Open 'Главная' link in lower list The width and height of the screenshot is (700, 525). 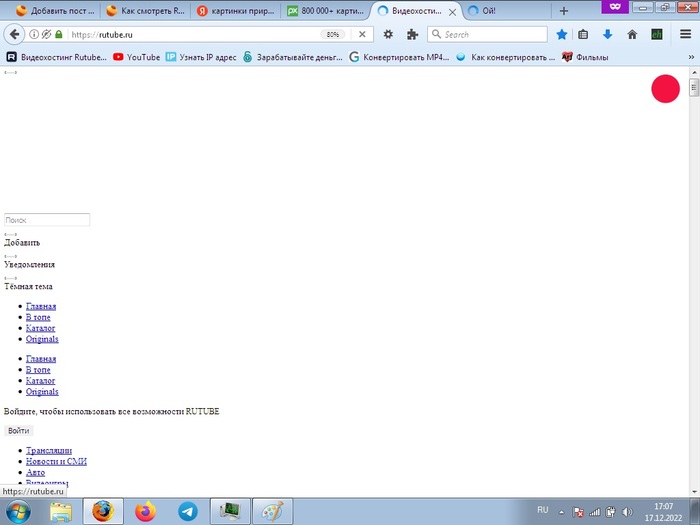[41, 359]
